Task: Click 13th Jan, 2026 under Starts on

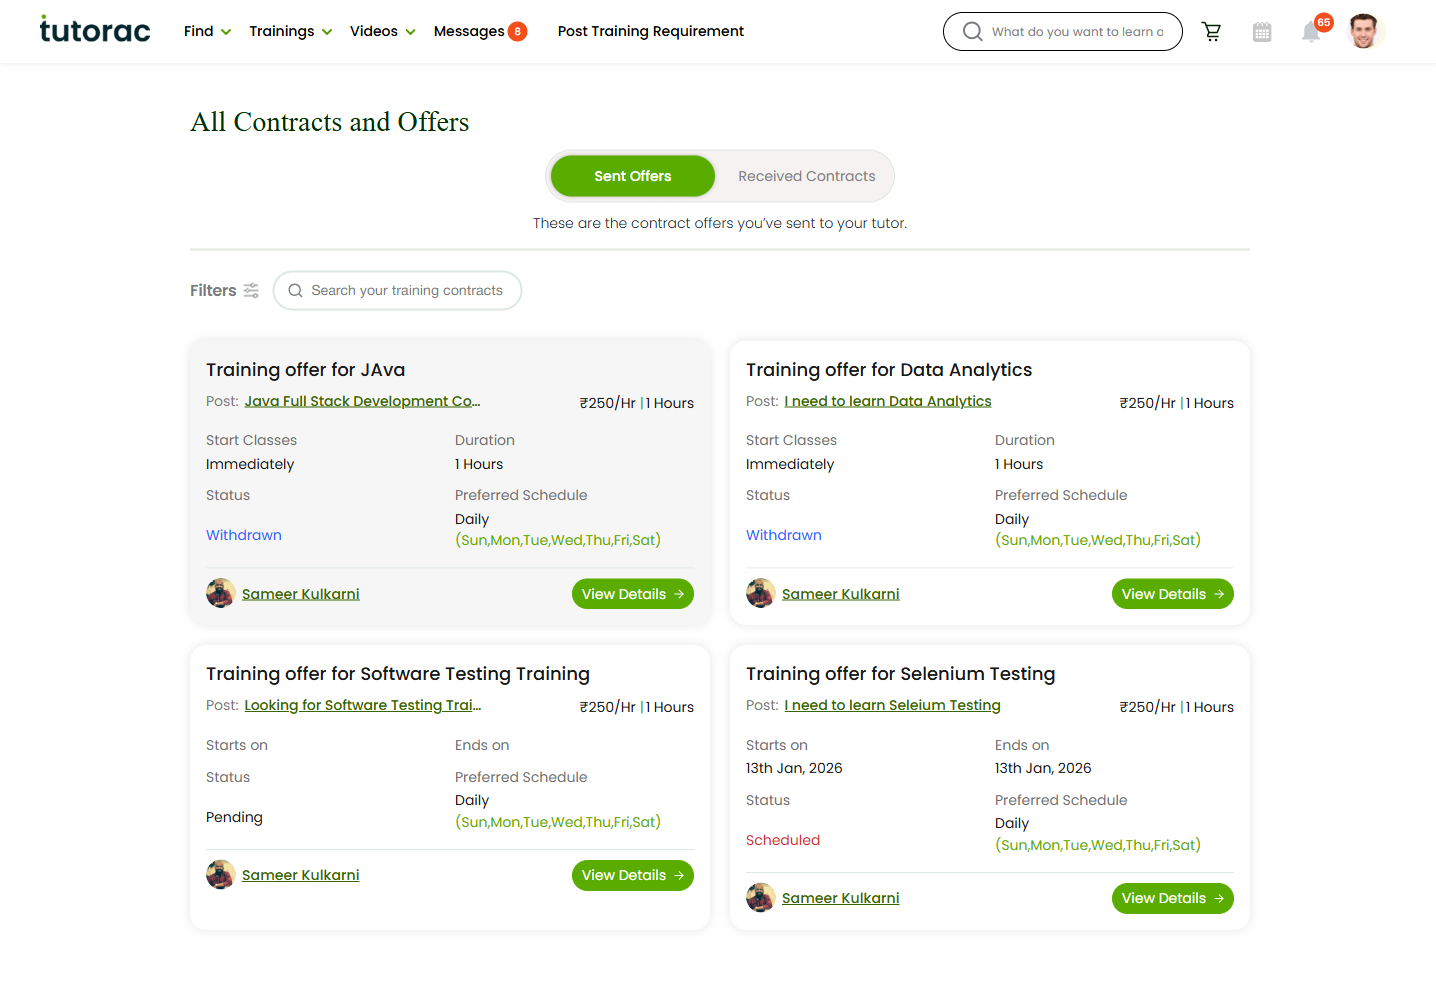Action: (794, 768)
